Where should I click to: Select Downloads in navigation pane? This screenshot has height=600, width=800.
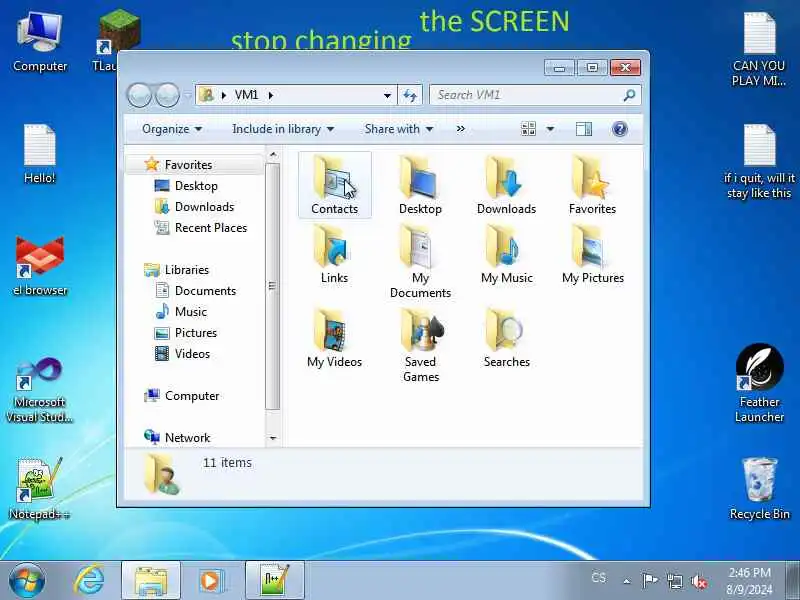(204, 207)
